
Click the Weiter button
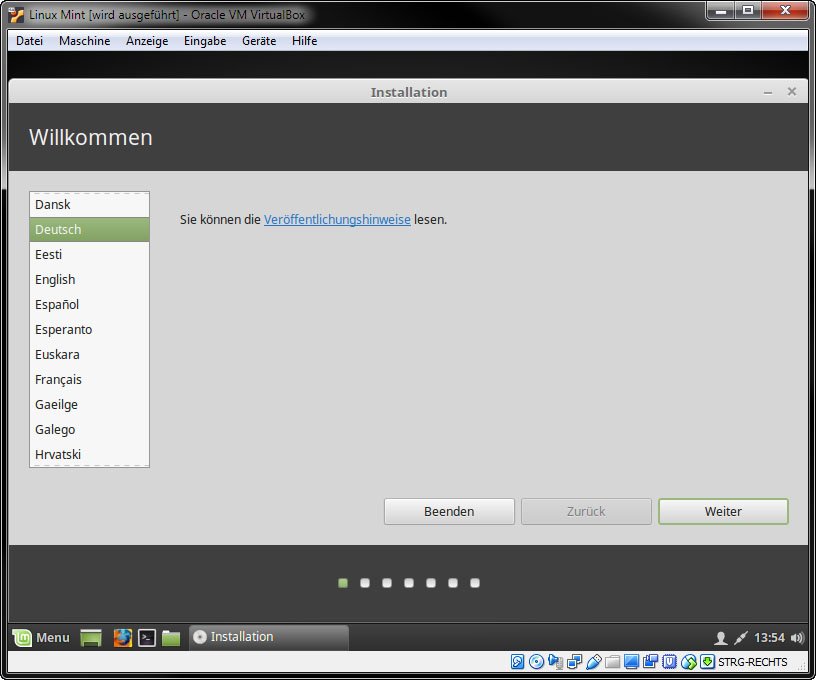pyautogui.click(x=723, y=511)
